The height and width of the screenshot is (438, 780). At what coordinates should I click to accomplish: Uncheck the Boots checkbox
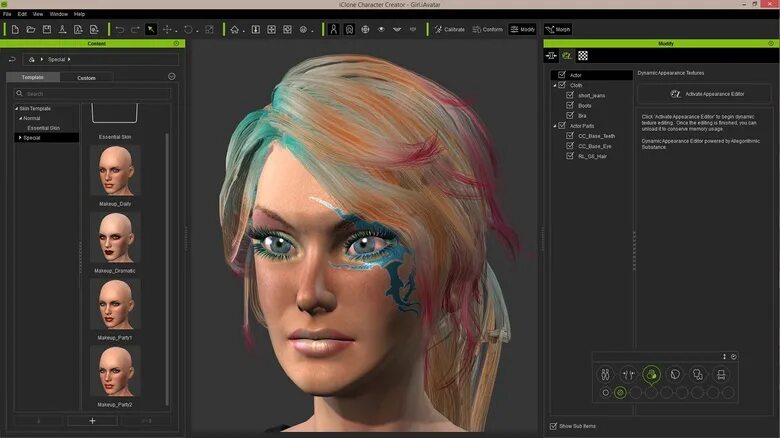[x=570, y=105]
